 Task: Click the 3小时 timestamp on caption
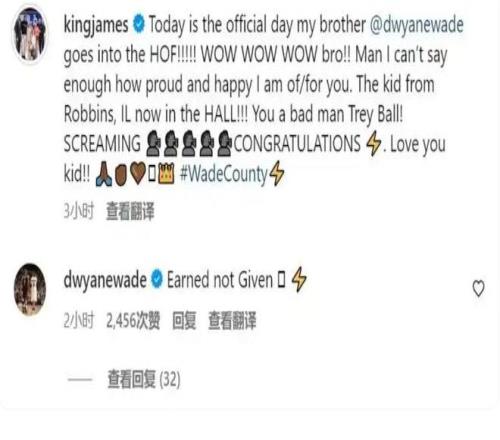point(79,211)
